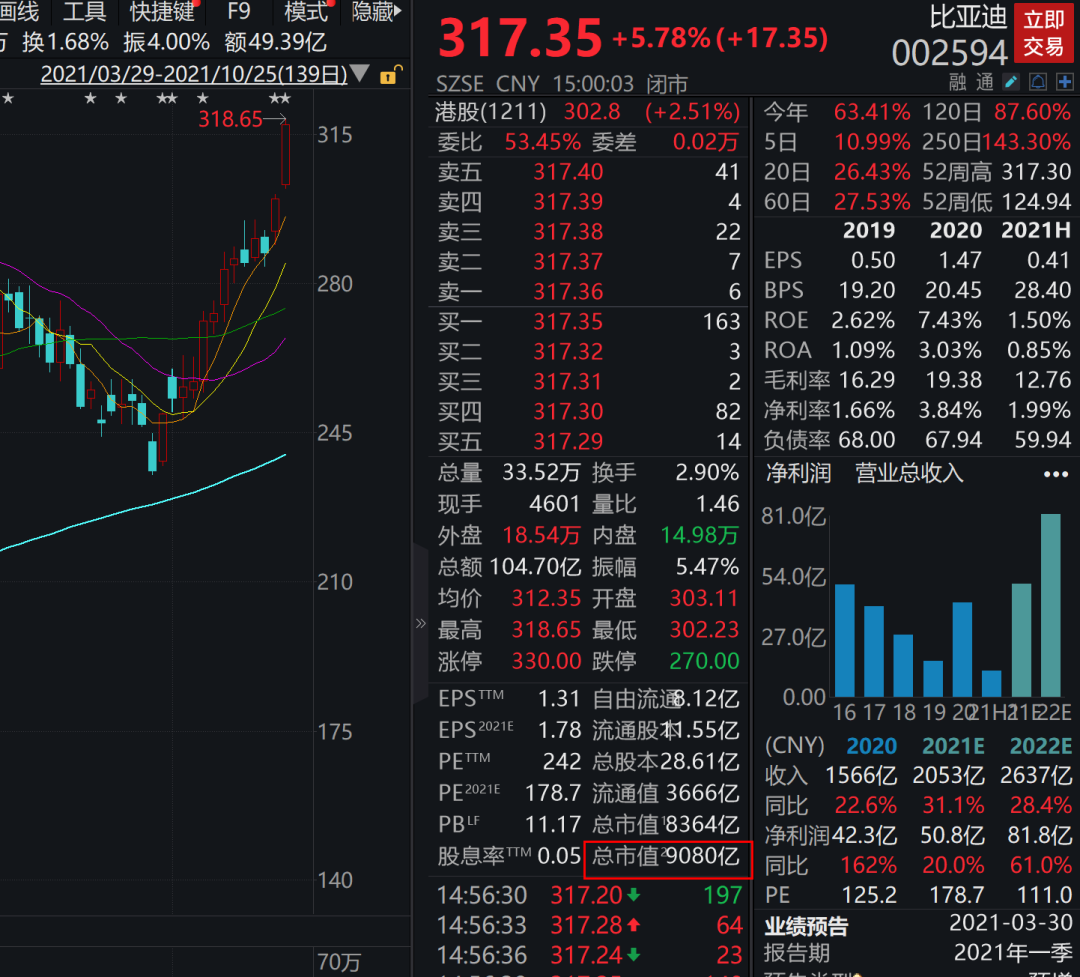
Task: Open the date range dropdown arrow
Action: [360, 73]
